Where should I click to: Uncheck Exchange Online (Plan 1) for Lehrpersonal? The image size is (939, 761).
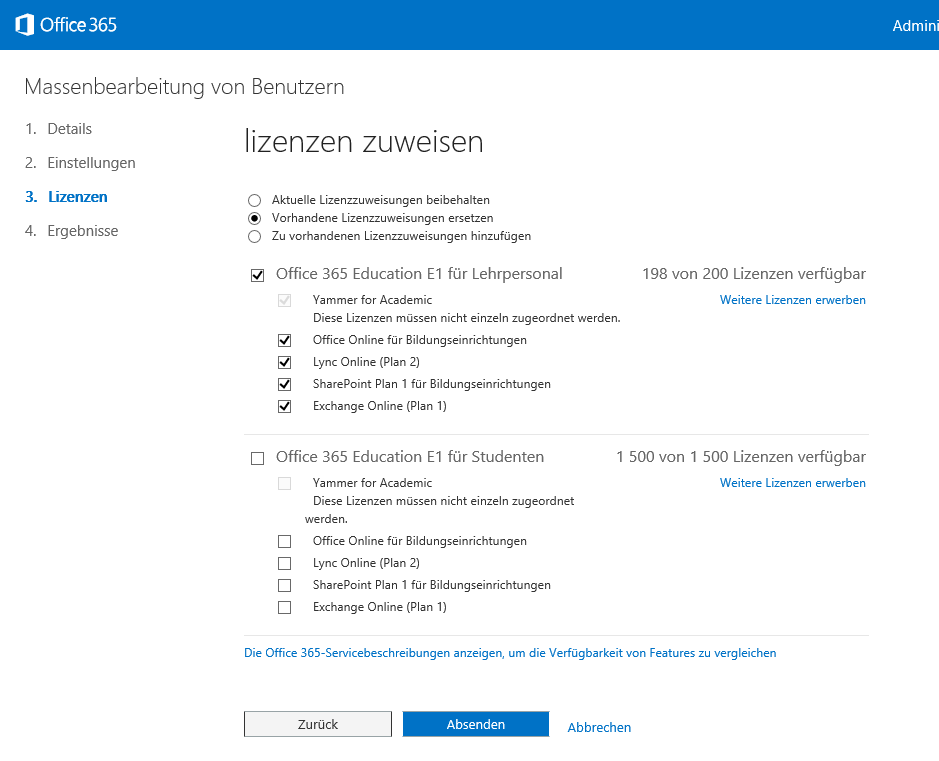coord(285,406)
